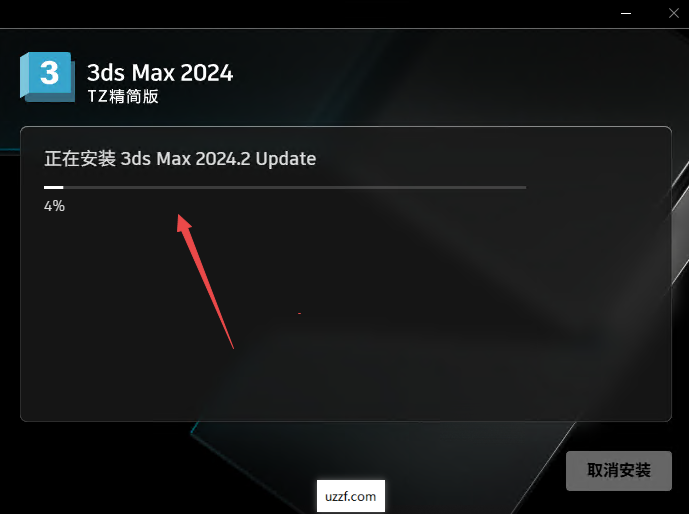Cancel installation via the 取消安装 button

(619, 471)
